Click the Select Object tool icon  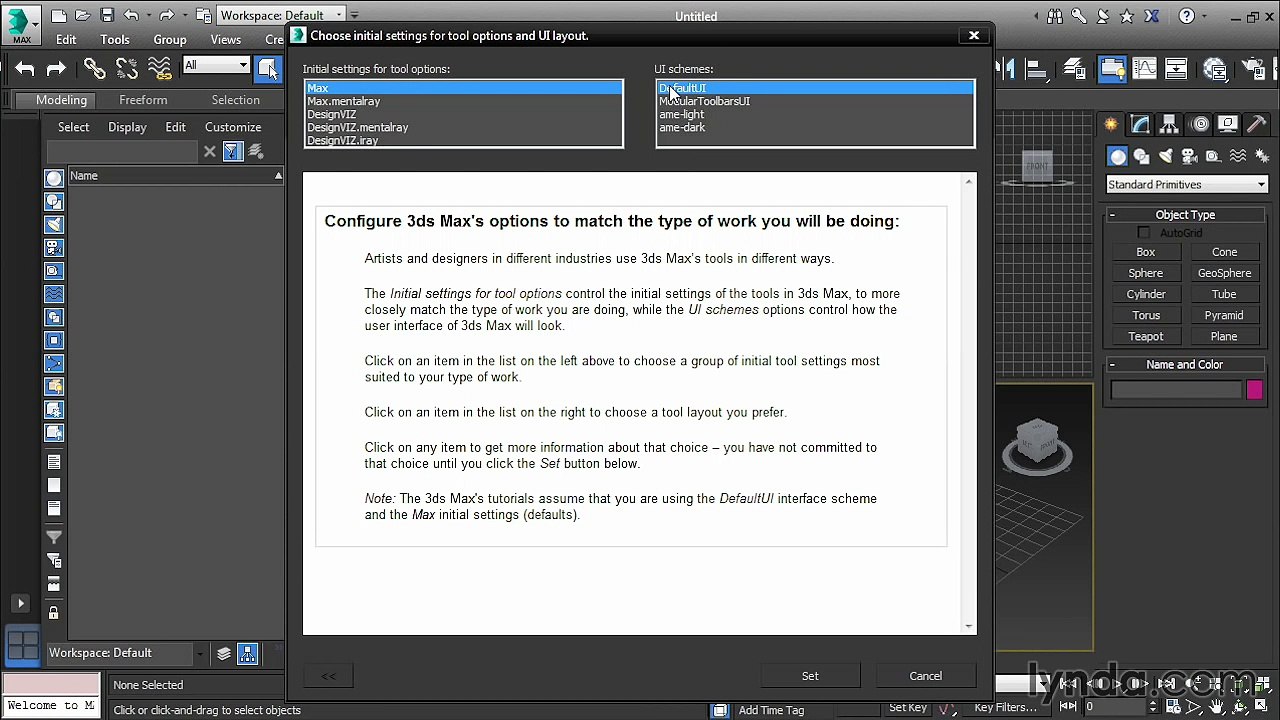[268, 68]
